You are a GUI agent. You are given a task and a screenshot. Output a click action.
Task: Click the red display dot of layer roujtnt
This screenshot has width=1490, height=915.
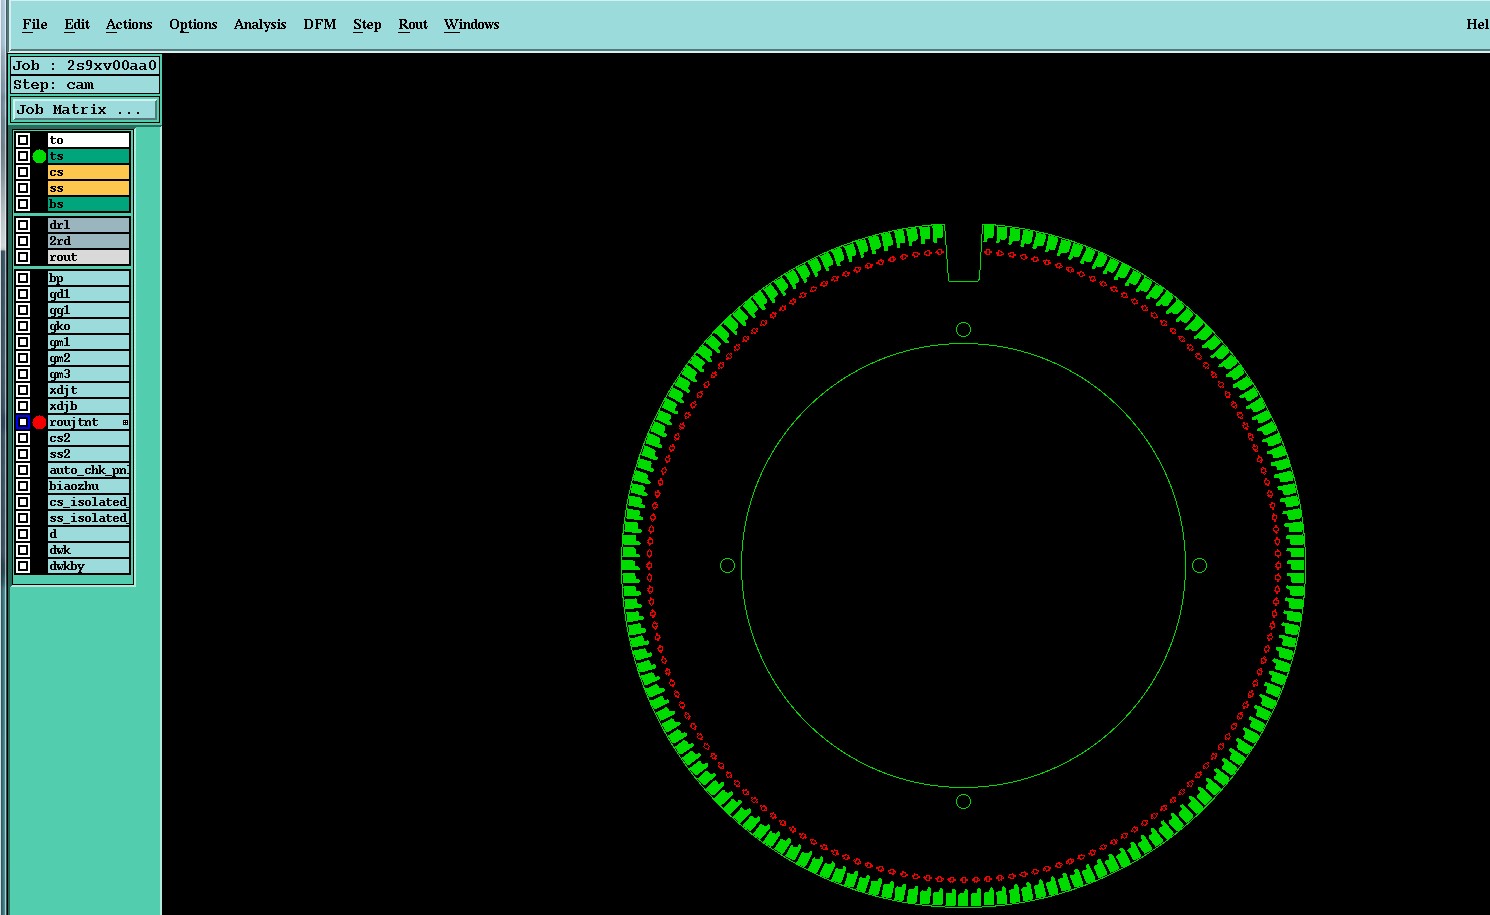pyautogui.click(x=39, y=422)
